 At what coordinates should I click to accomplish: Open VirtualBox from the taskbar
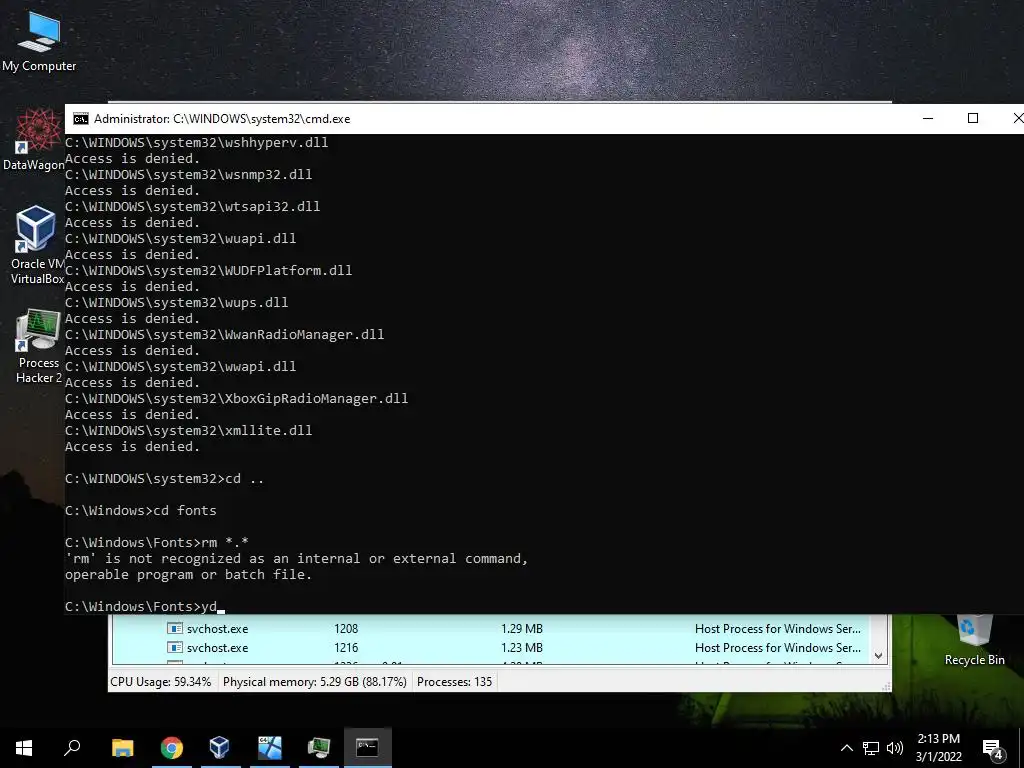219,747
